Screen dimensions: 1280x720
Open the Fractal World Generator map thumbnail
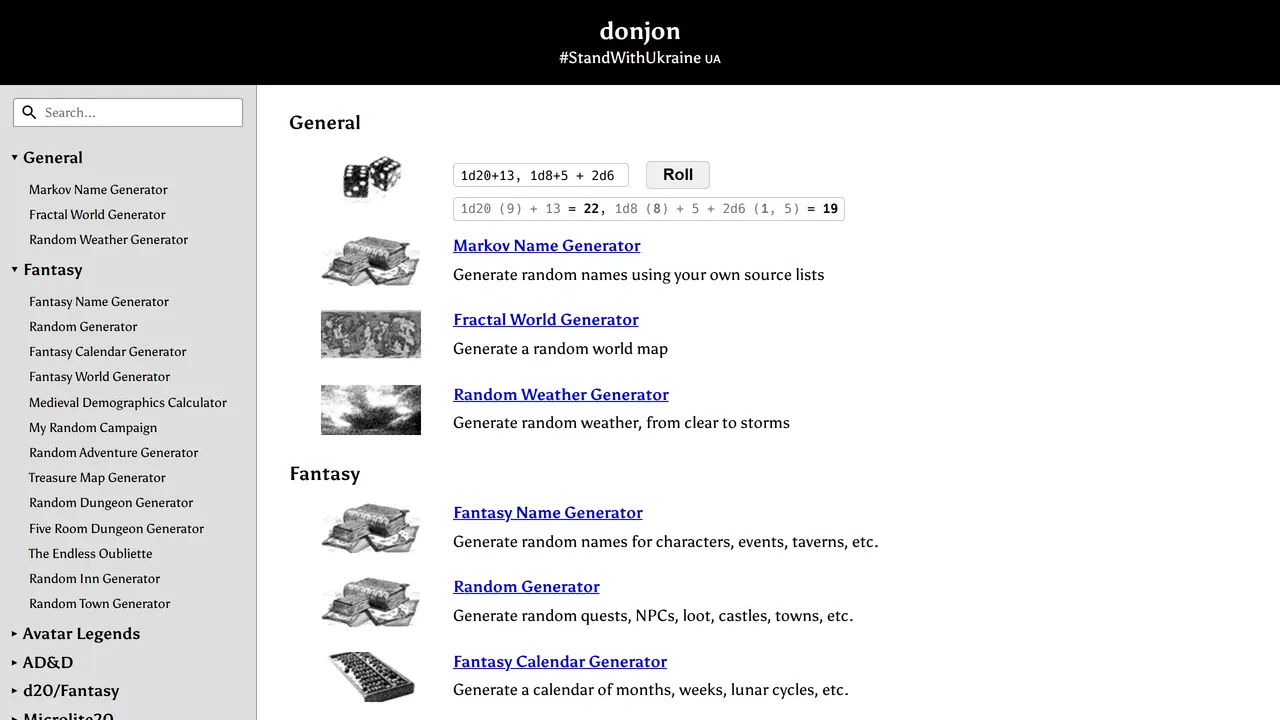click(371, 334)
